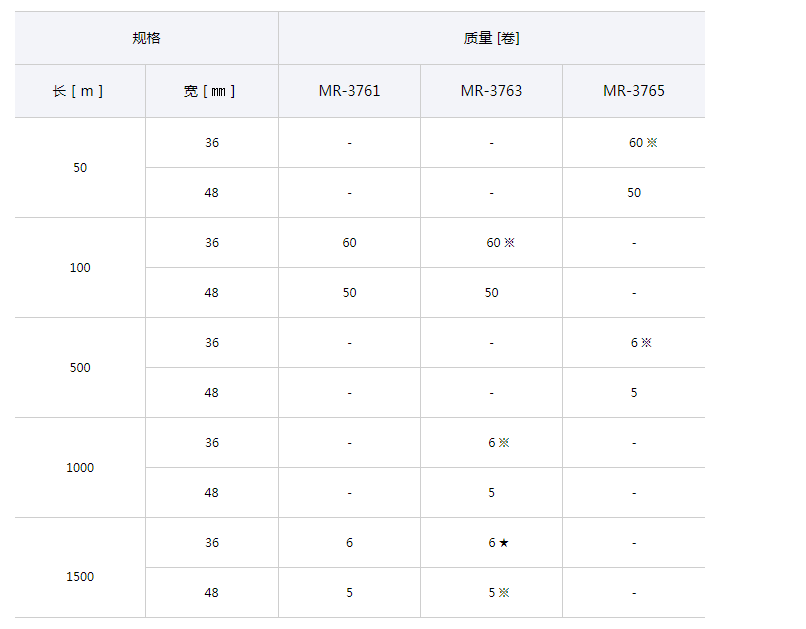The image size is (806, 629).
Task: Click the ※ mark beside 60 in MR-3763 column
Action: [509, 243]
